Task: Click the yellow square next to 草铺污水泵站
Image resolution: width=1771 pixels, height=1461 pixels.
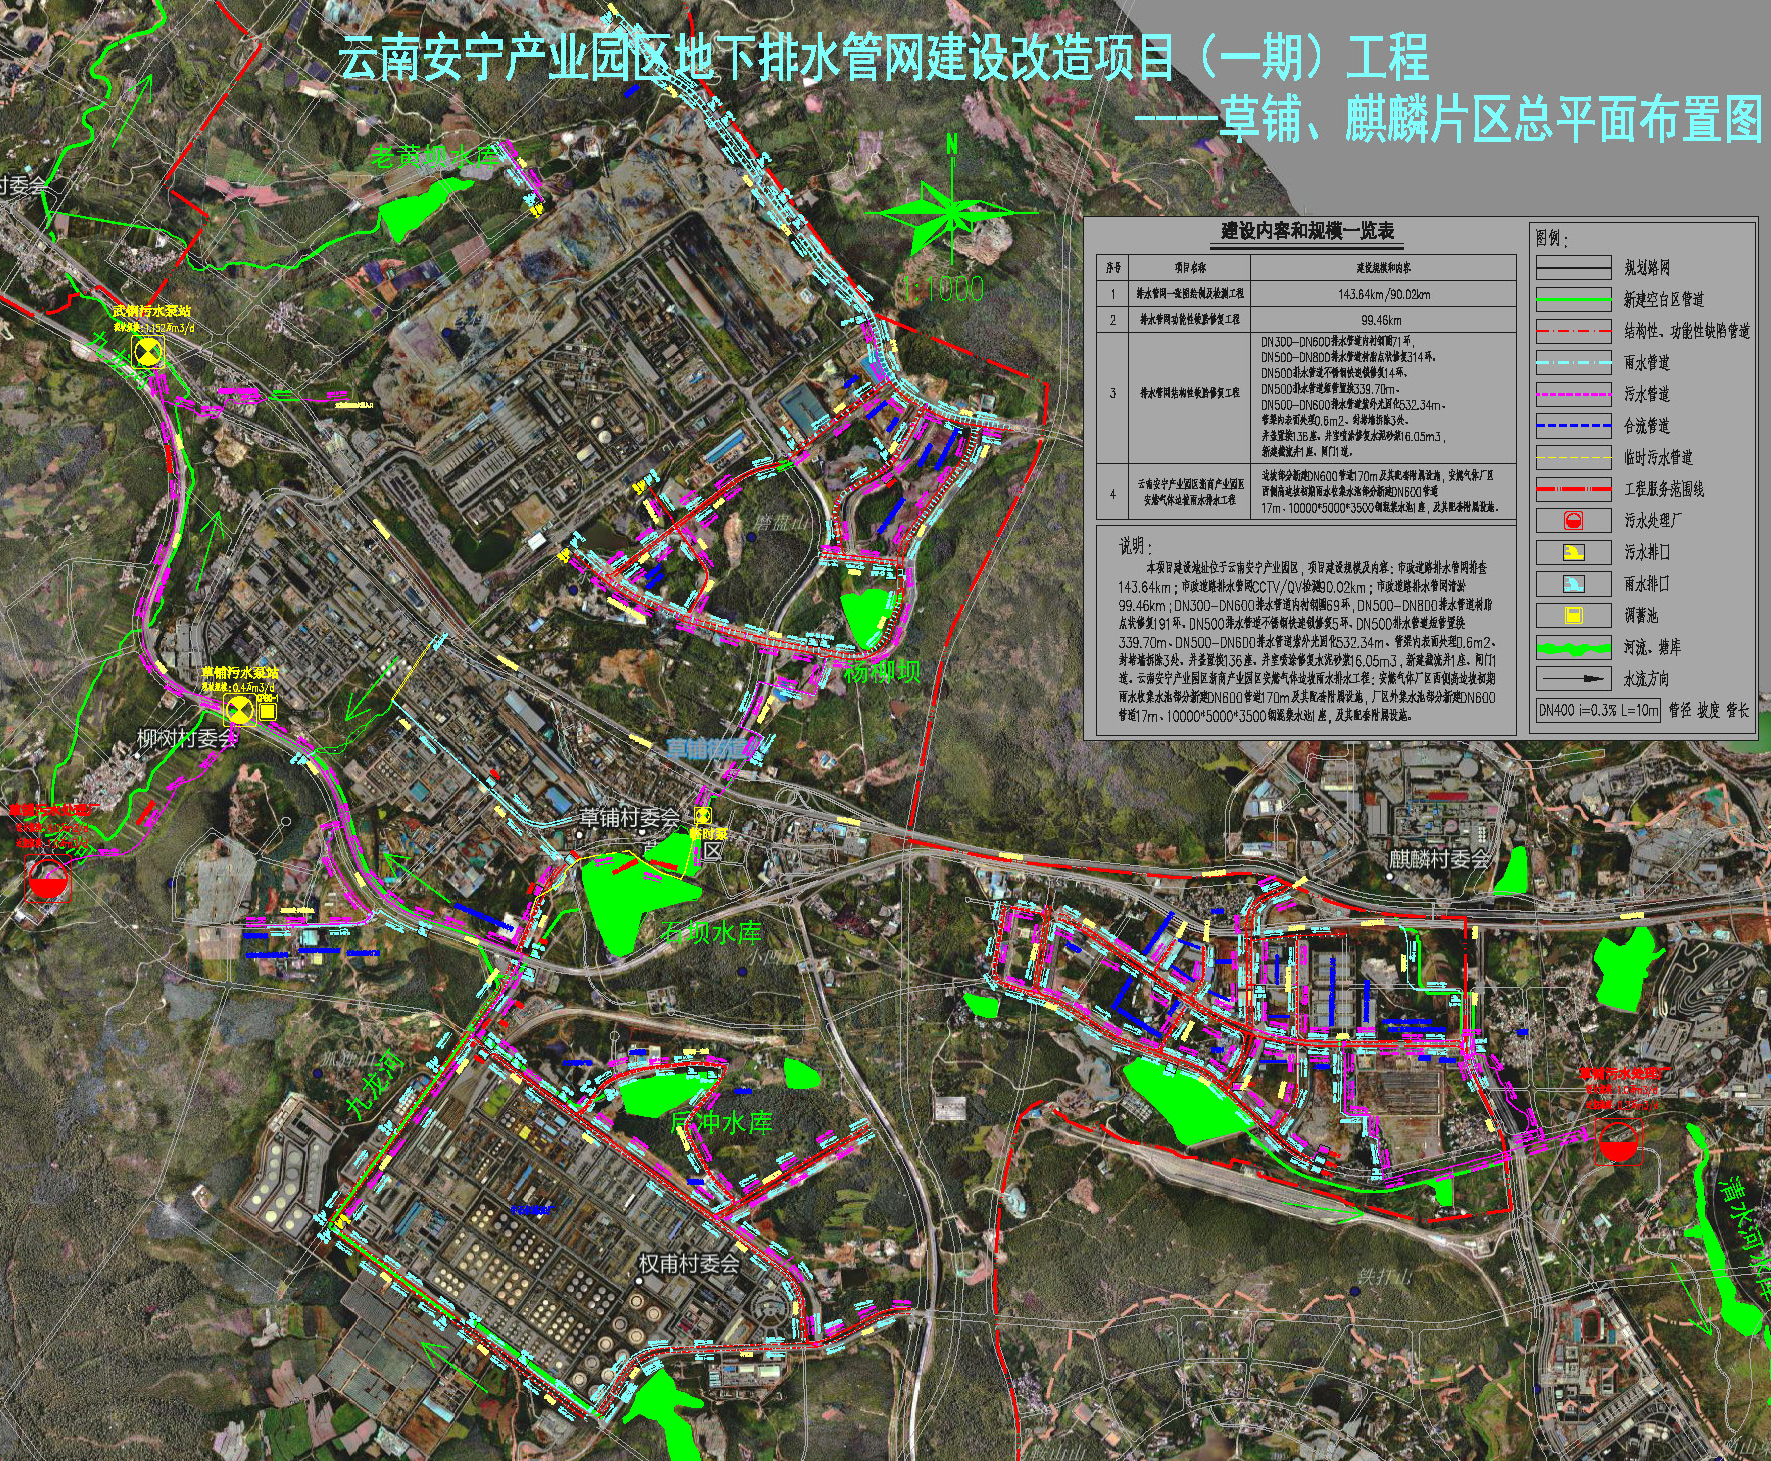Action: point(267,710)
